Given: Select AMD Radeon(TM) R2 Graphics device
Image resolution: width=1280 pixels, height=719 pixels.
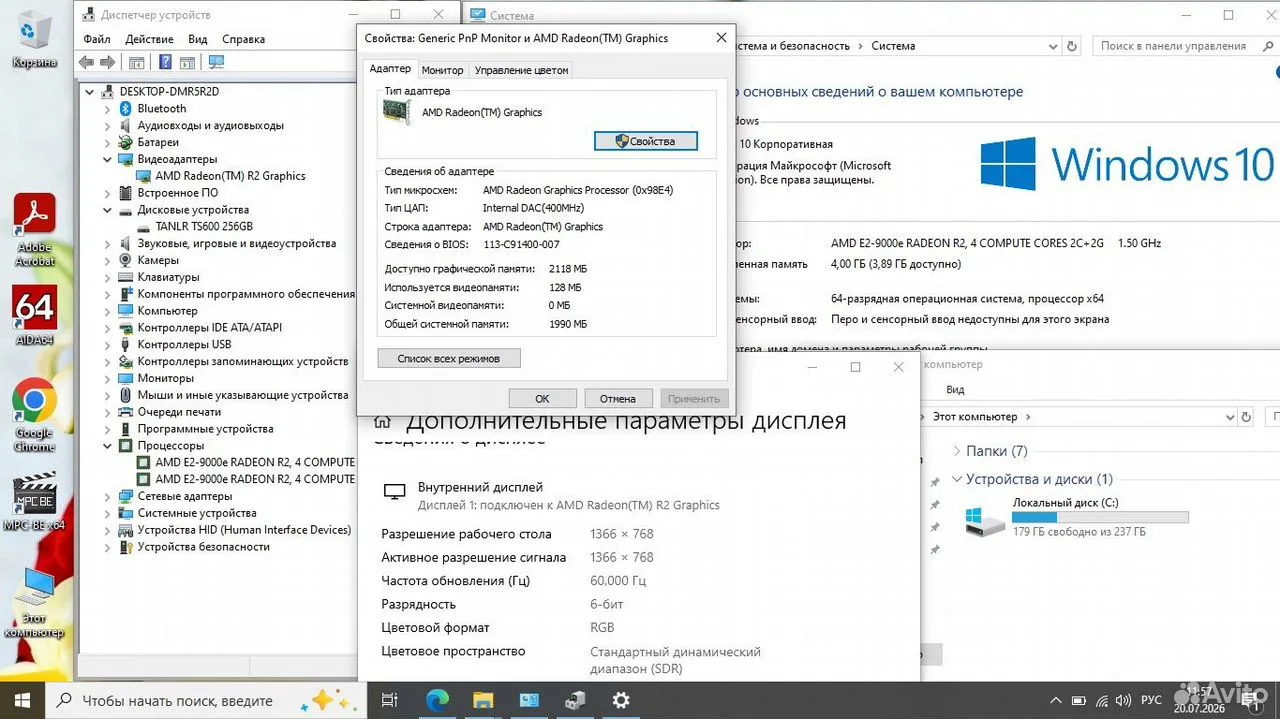Looking at the screenshot, I should [230, 176].
